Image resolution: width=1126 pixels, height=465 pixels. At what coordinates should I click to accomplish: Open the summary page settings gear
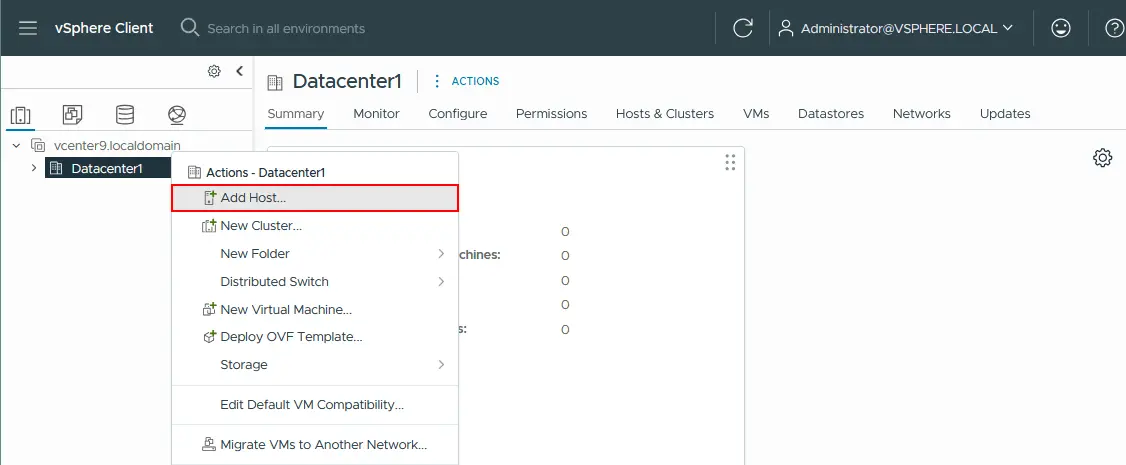pos(1102,158)
